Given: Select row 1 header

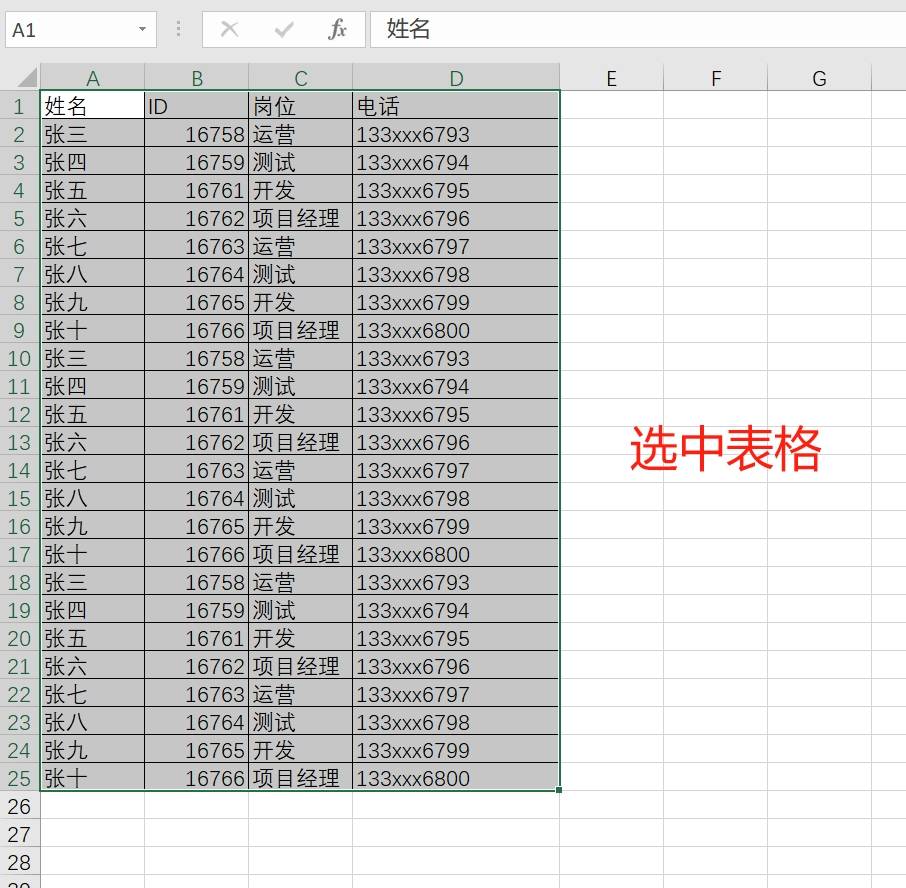Looking at the screenshot, I should (19, 106).
